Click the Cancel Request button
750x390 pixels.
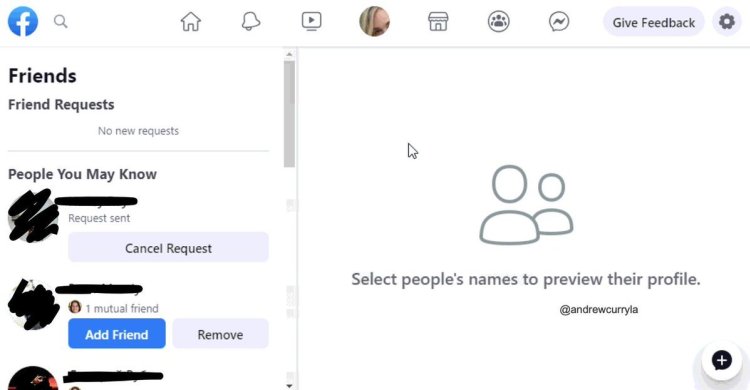coord(168,248)
